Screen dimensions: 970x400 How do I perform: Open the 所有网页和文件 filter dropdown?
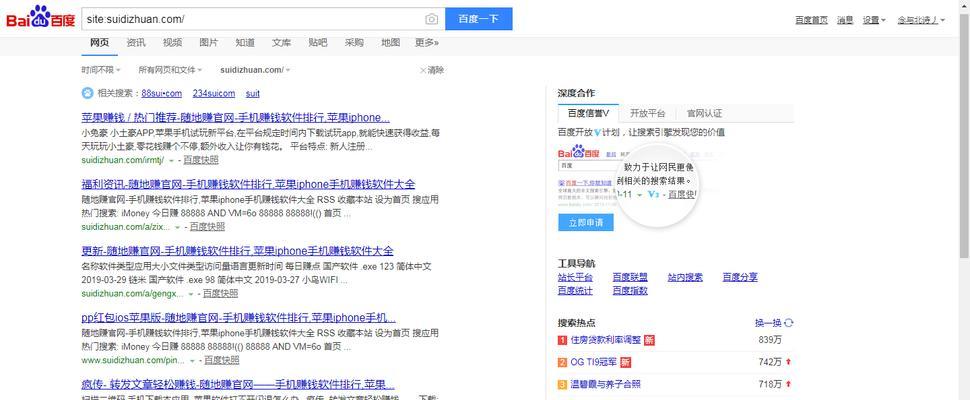[170, 70]
